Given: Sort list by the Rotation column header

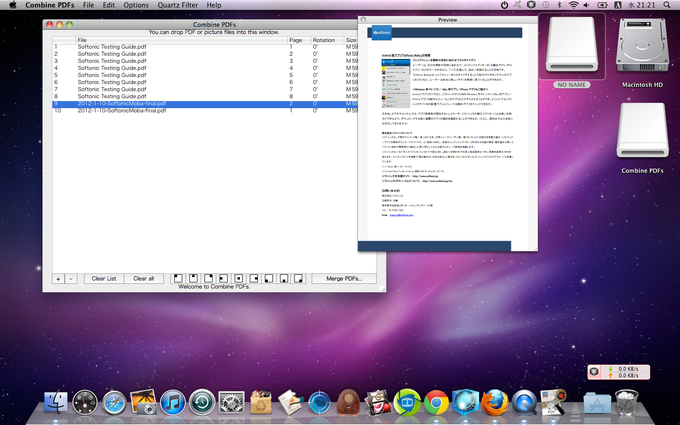Looking at the screenshot, I should (x=327, y=40).
